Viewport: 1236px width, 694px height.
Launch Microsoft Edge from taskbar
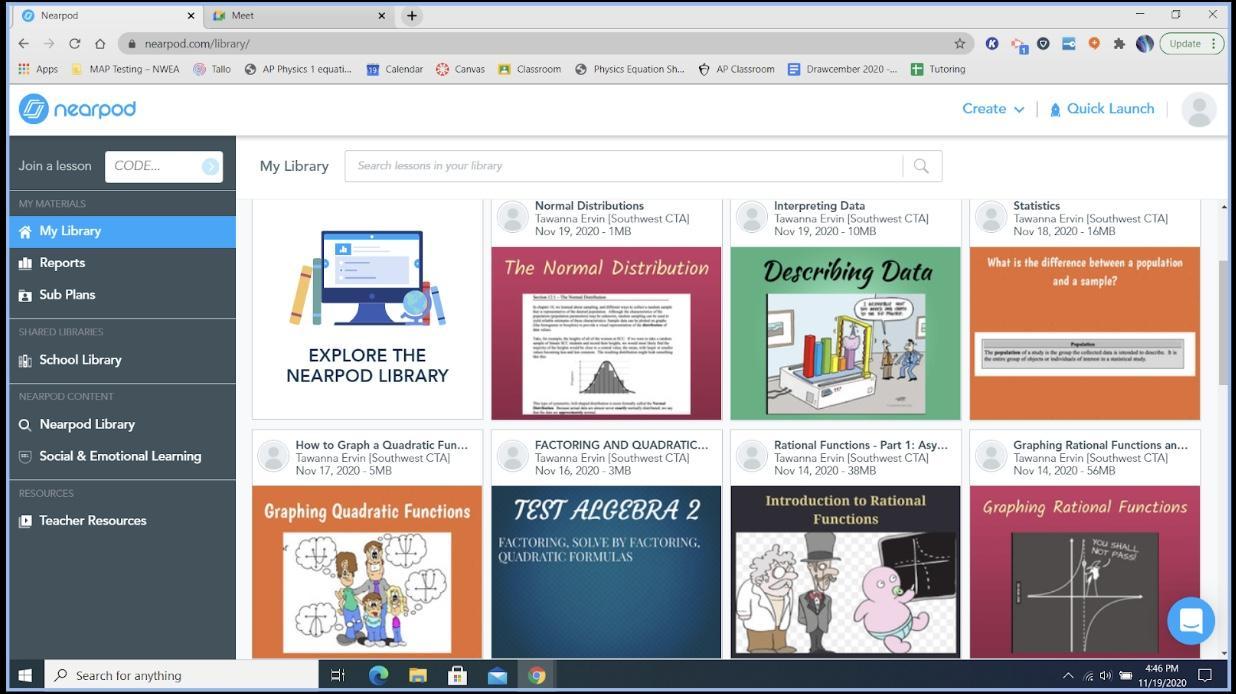378,675
